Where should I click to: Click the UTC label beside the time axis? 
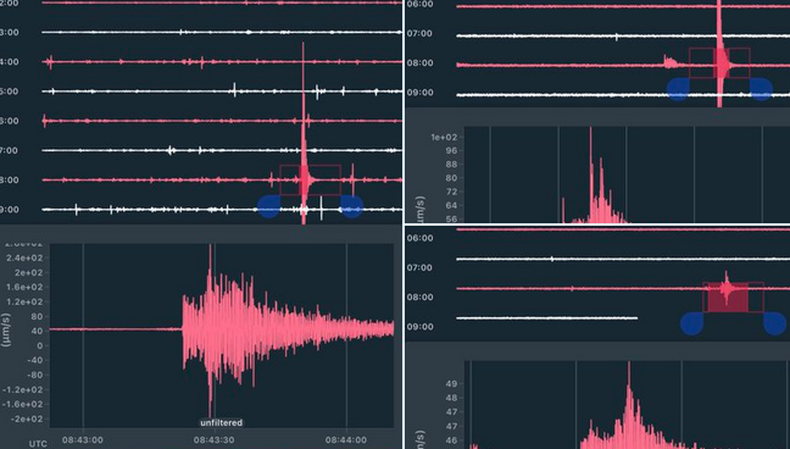click(x=38, y=444)
